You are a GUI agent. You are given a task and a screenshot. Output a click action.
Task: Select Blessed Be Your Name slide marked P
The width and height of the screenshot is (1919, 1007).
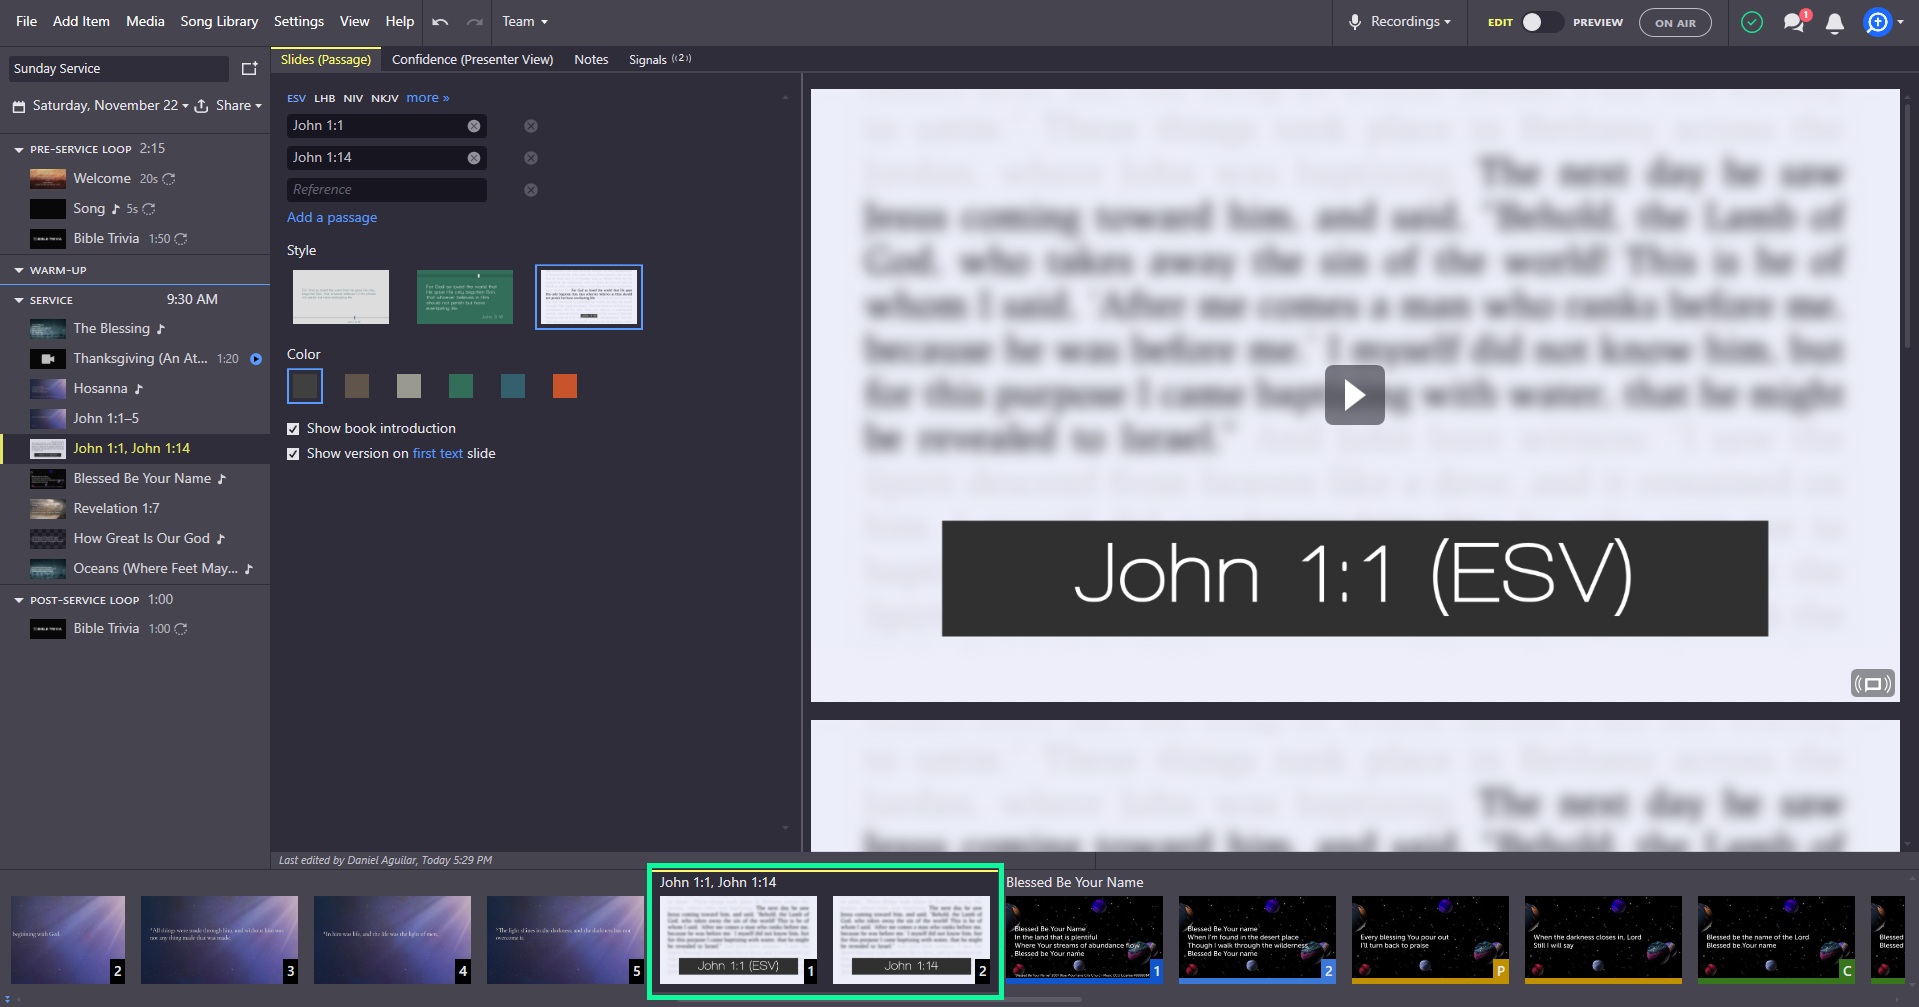[1430, 940]
